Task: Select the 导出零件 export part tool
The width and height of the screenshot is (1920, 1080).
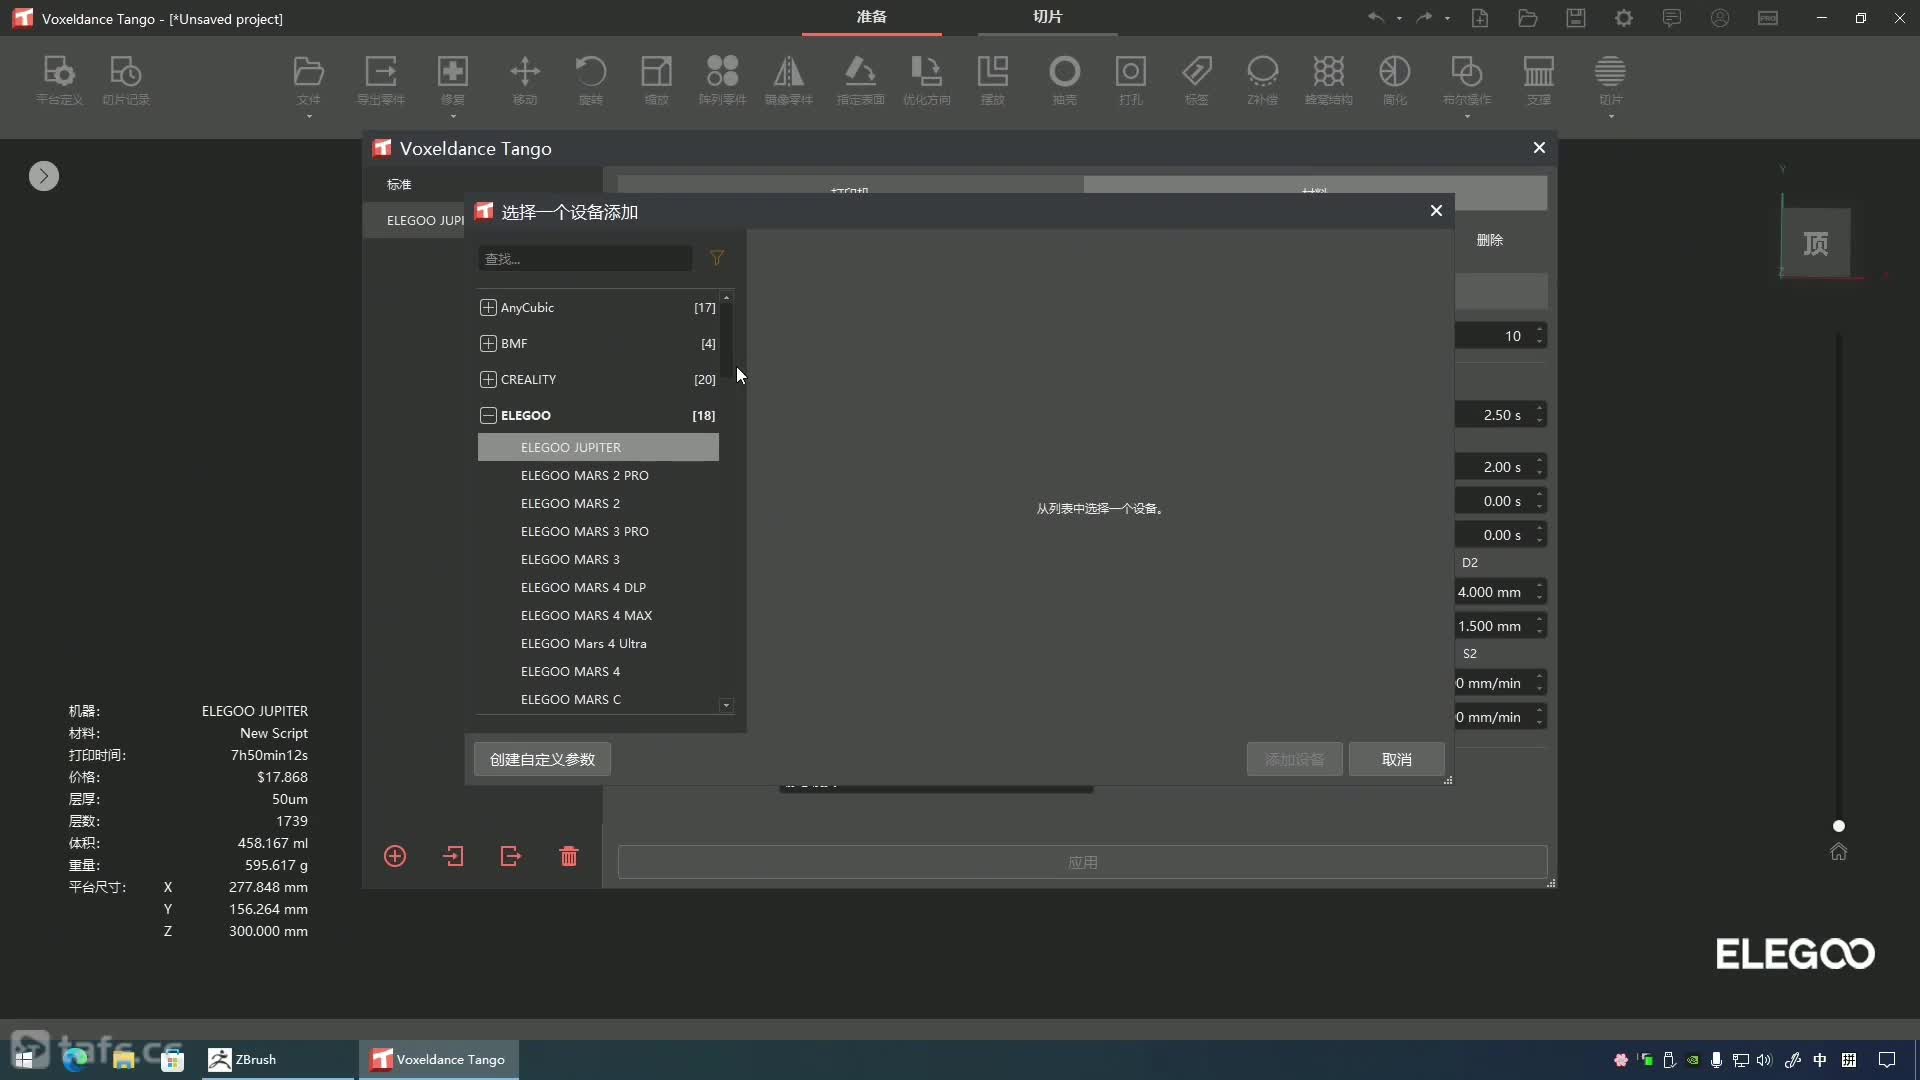Action: (x=381, y=80)
